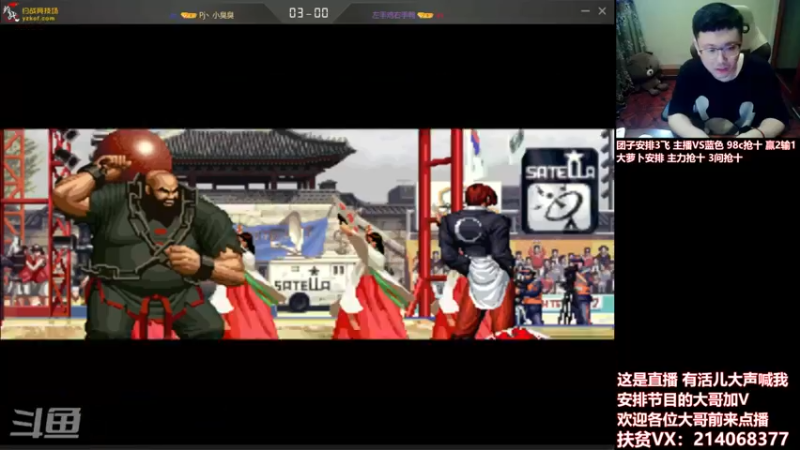Click the 03-00 match score display
This screenshot has height=450, width=800.
tap(308, 13)
